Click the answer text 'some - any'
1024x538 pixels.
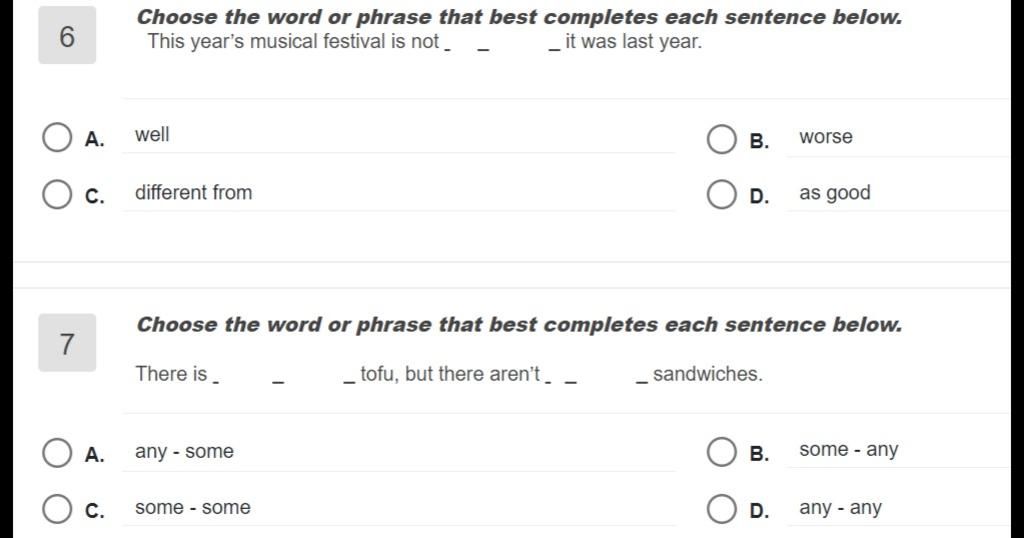[x=849, y=450]
